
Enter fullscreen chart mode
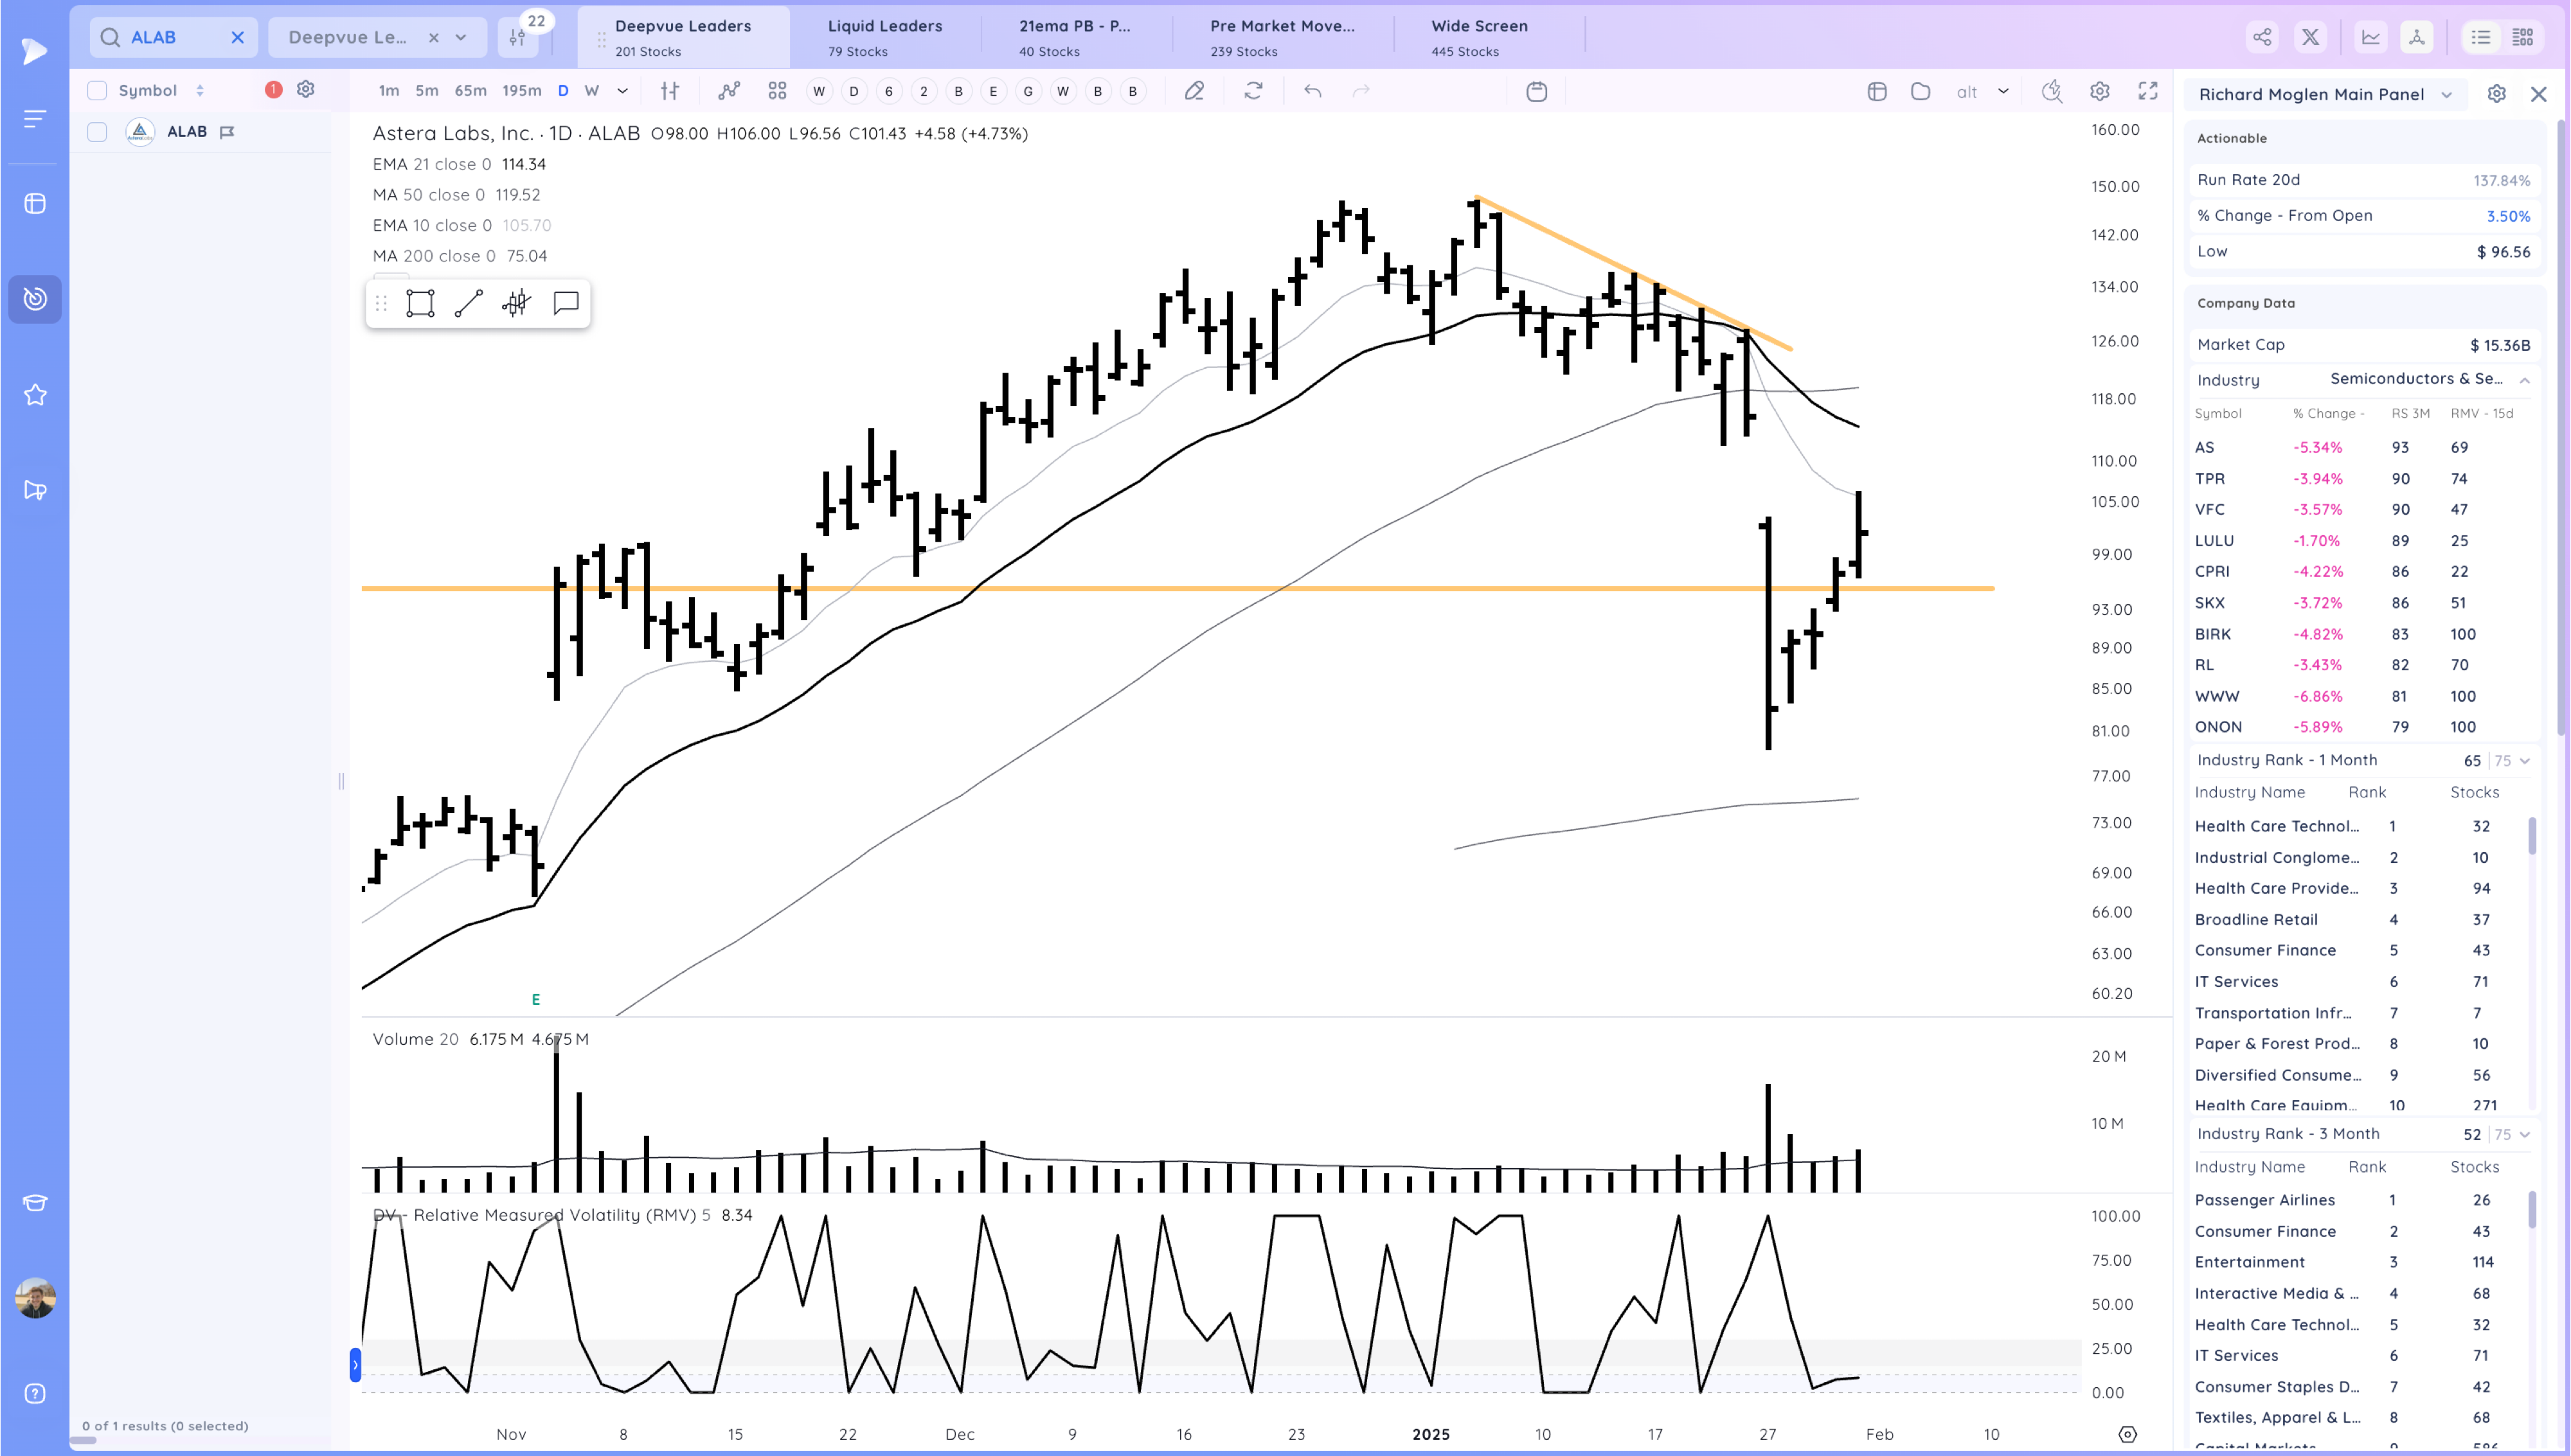[2147, 91]
